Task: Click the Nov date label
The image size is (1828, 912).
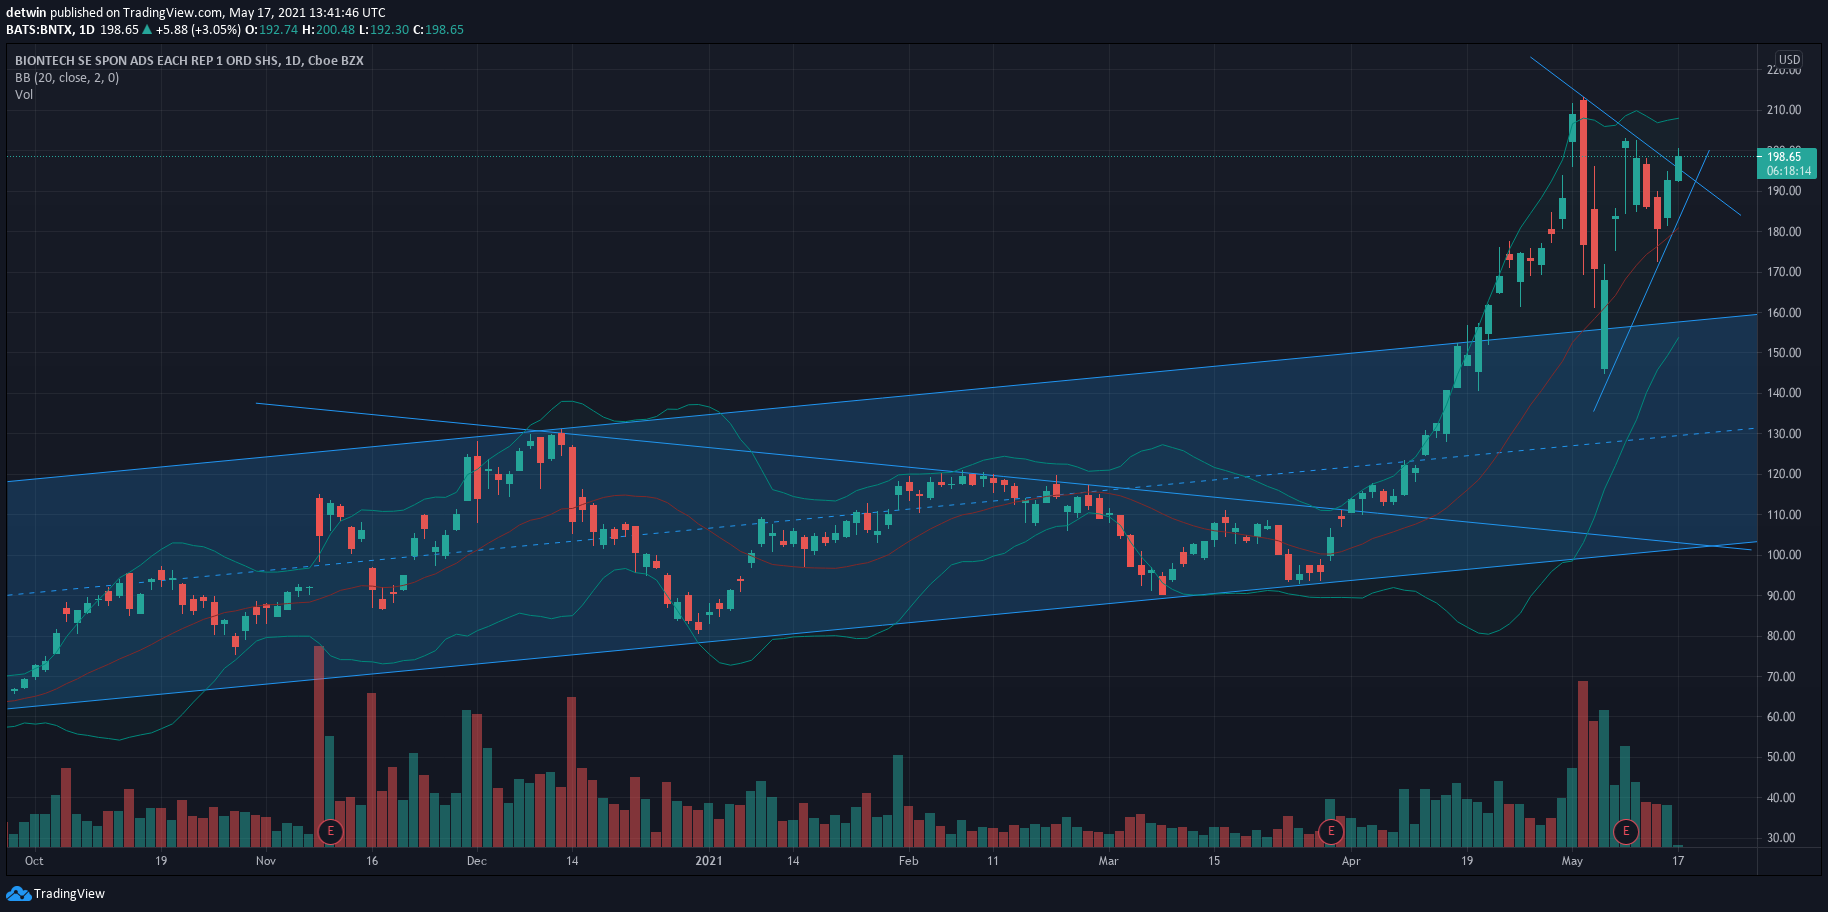Action: [x=266, y=861]
